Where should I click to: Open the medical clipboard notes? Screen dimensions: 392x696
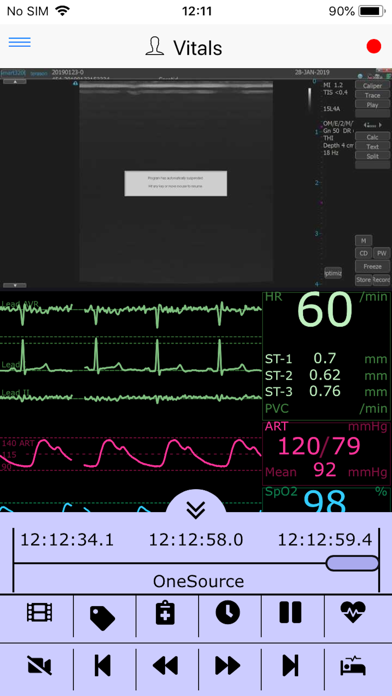click(x=165, y=613)
